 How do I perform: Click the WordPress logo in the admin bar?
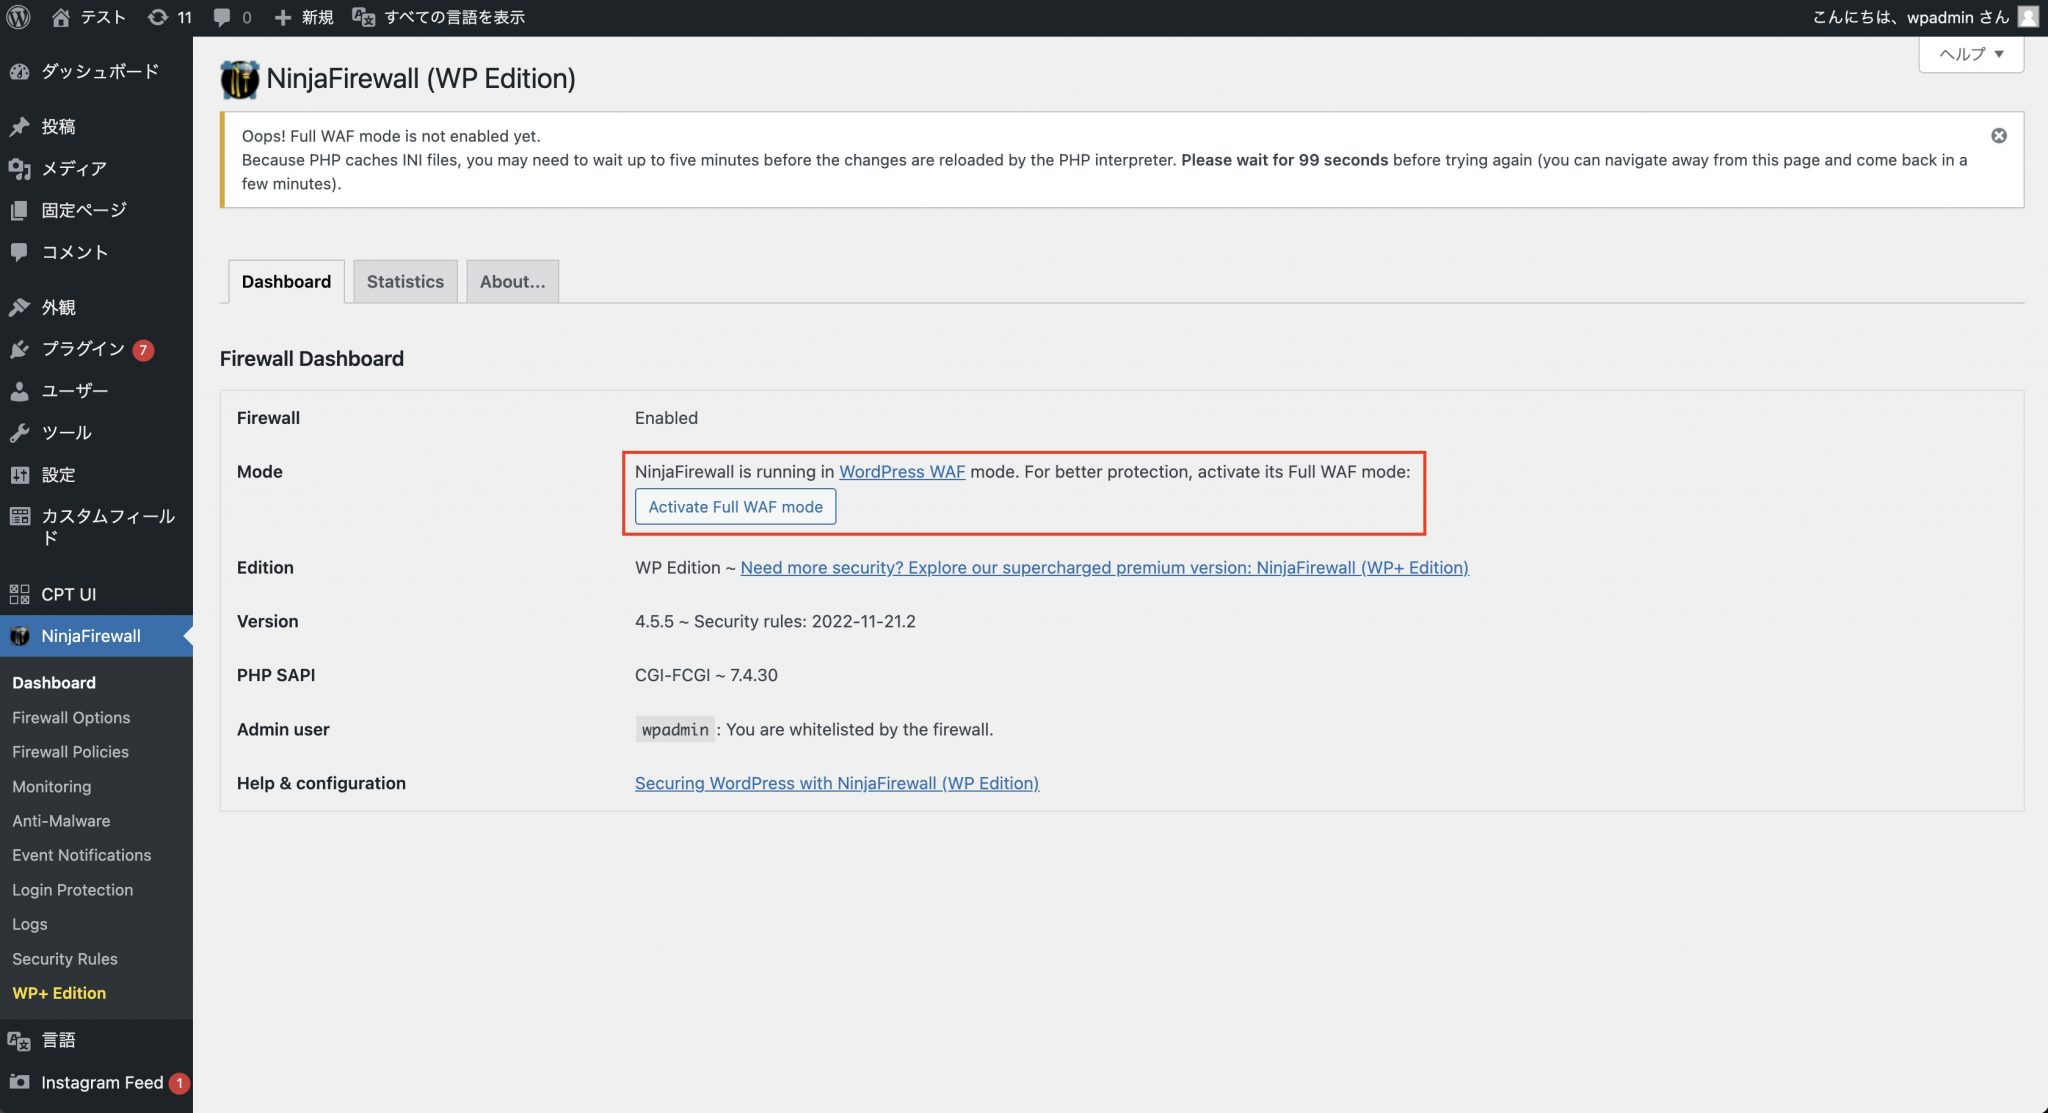pyautogui.click(x=18, y=16)
